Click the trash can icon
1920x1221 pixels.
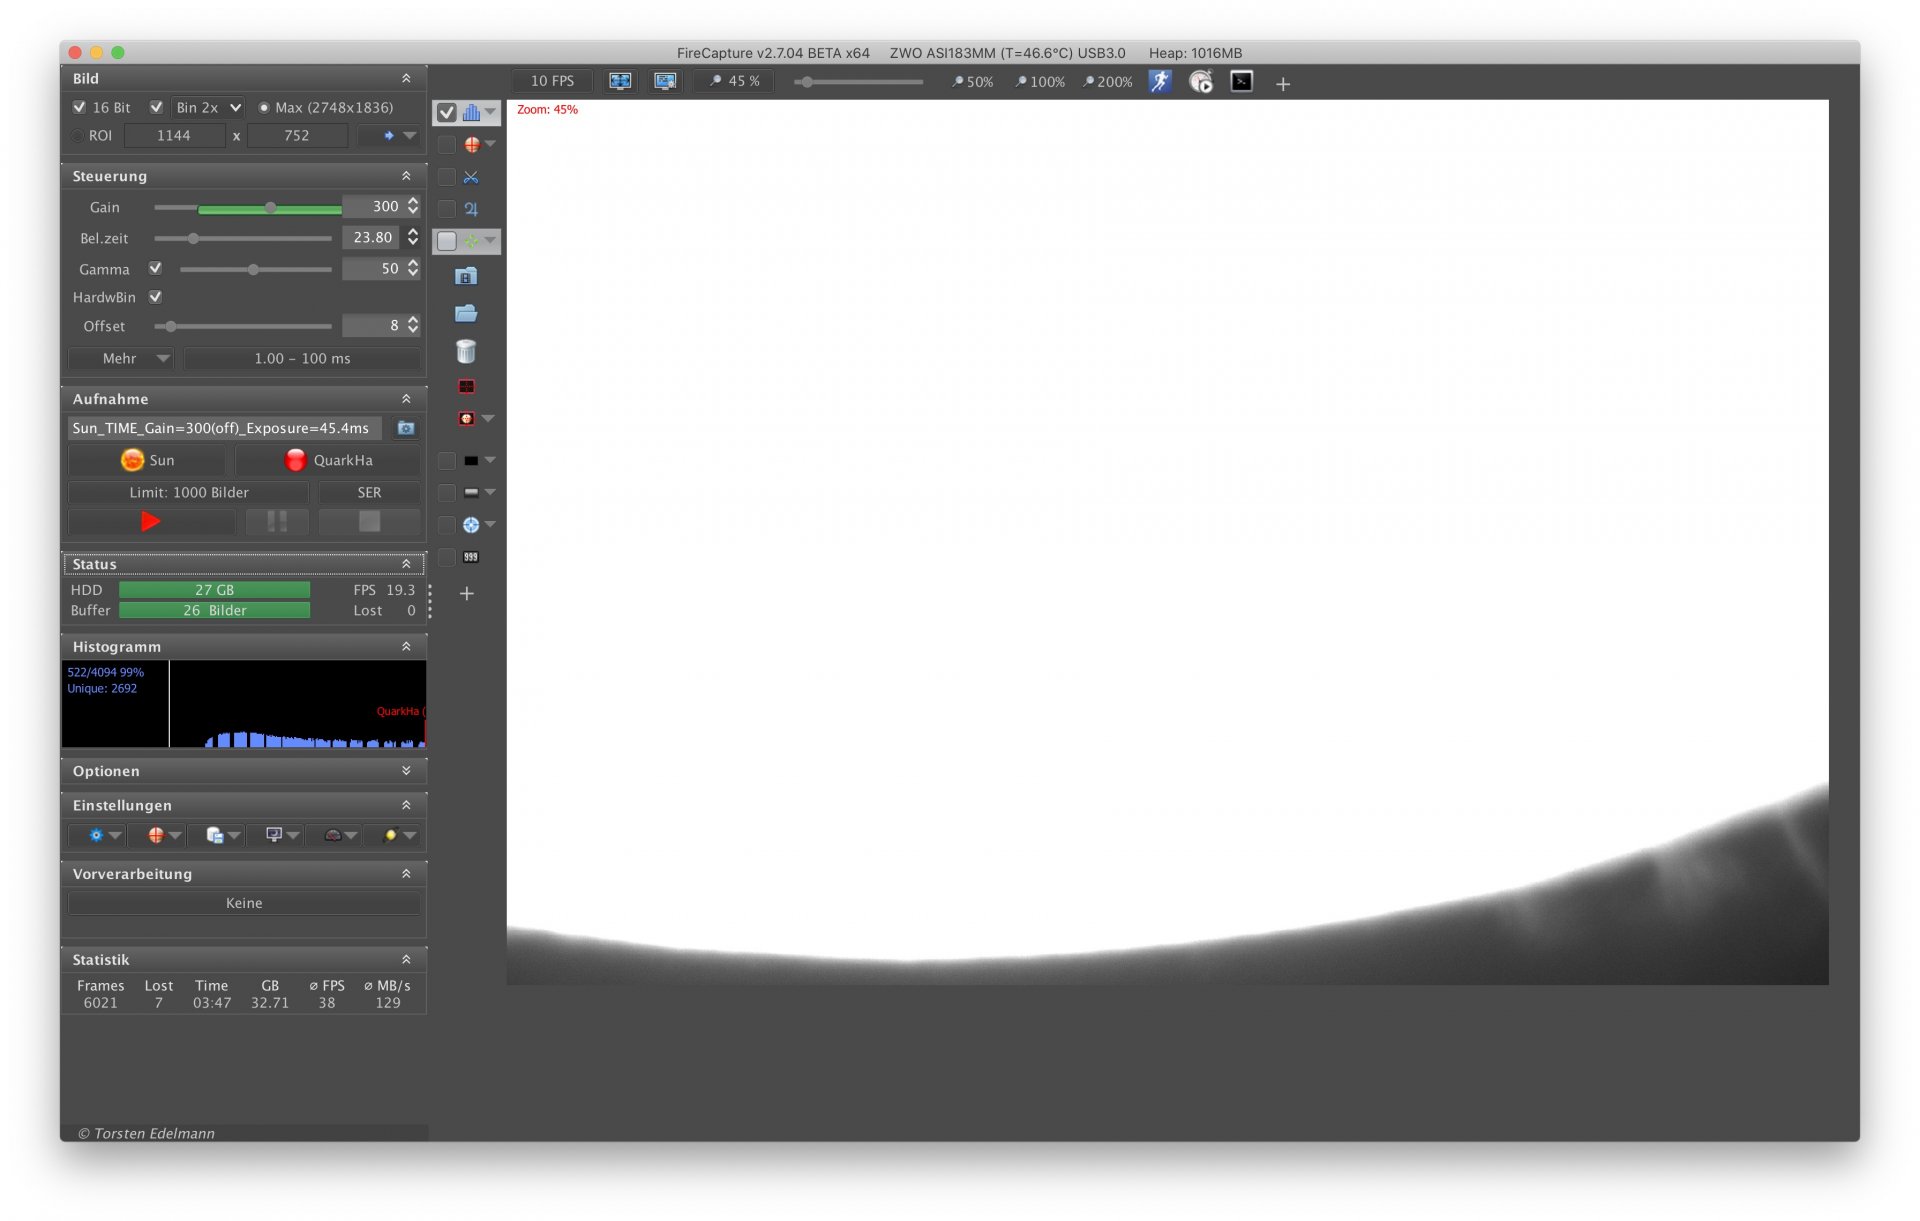click(466, 351)
